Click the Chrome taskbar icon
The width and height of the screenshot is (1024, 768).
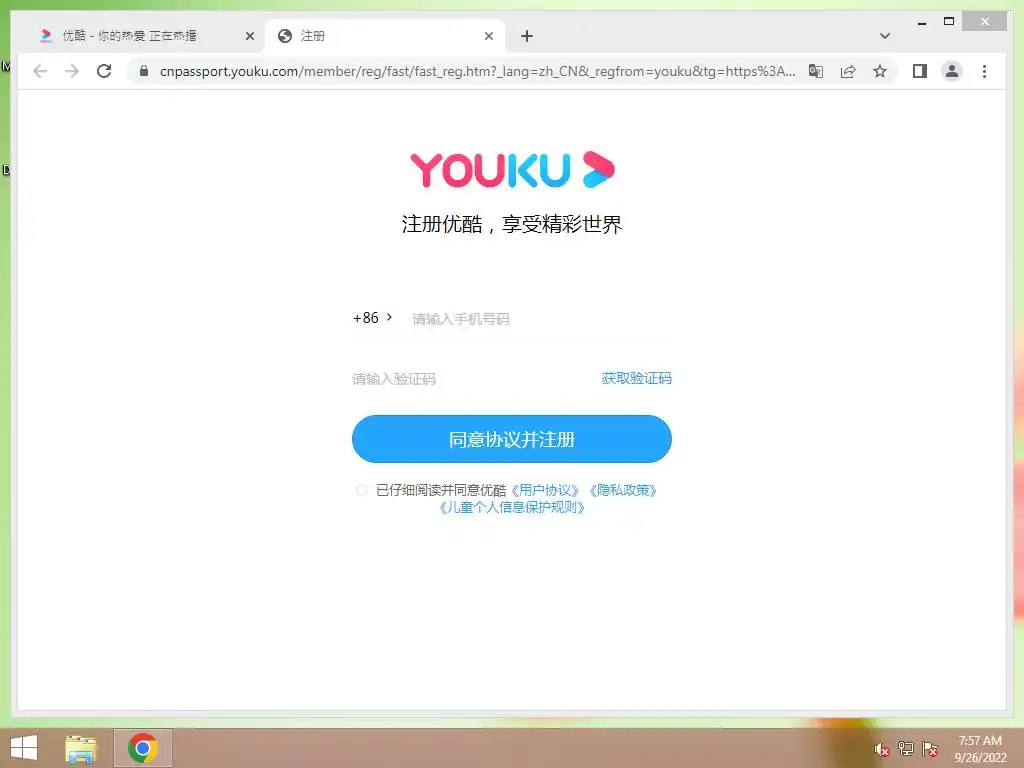pyautogui.click(x=142, y=748)
